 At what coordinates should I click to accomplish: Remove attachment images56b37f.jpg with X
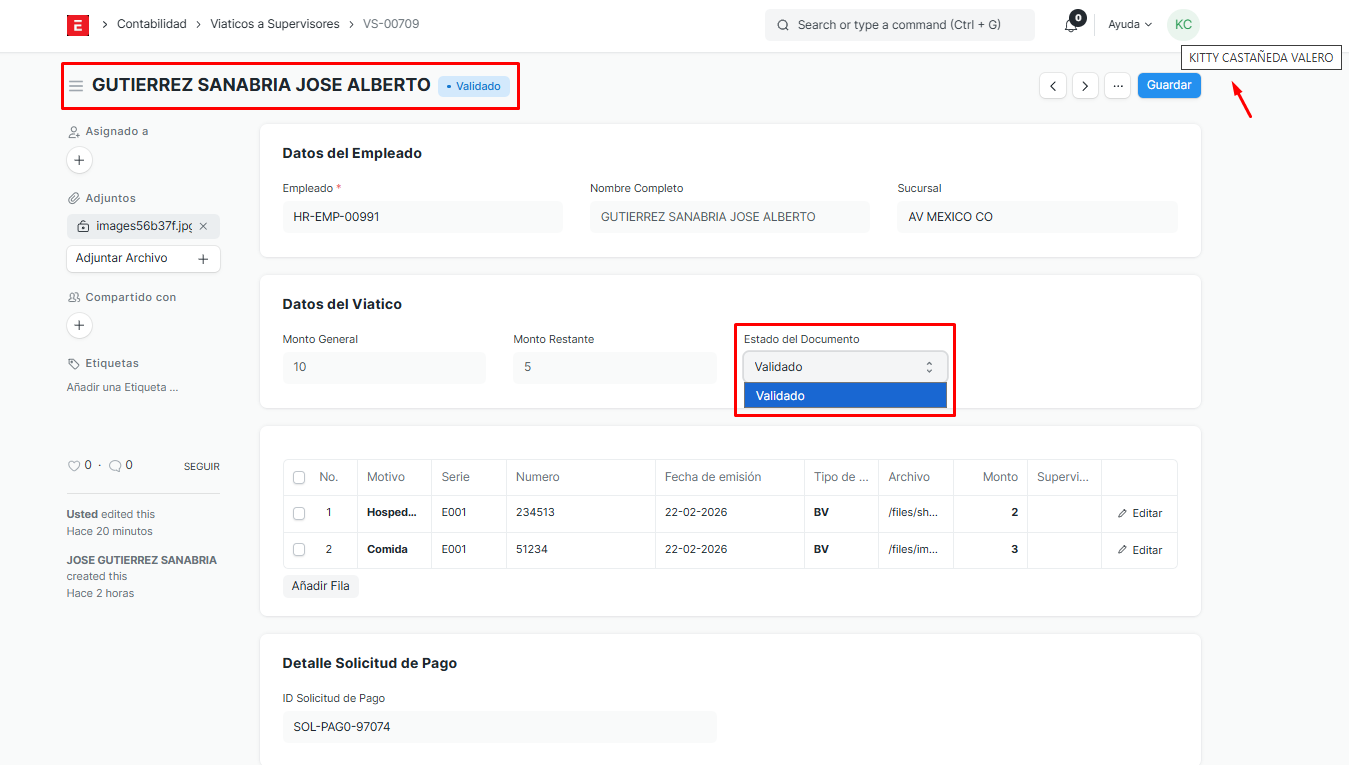tap(203, 227)
